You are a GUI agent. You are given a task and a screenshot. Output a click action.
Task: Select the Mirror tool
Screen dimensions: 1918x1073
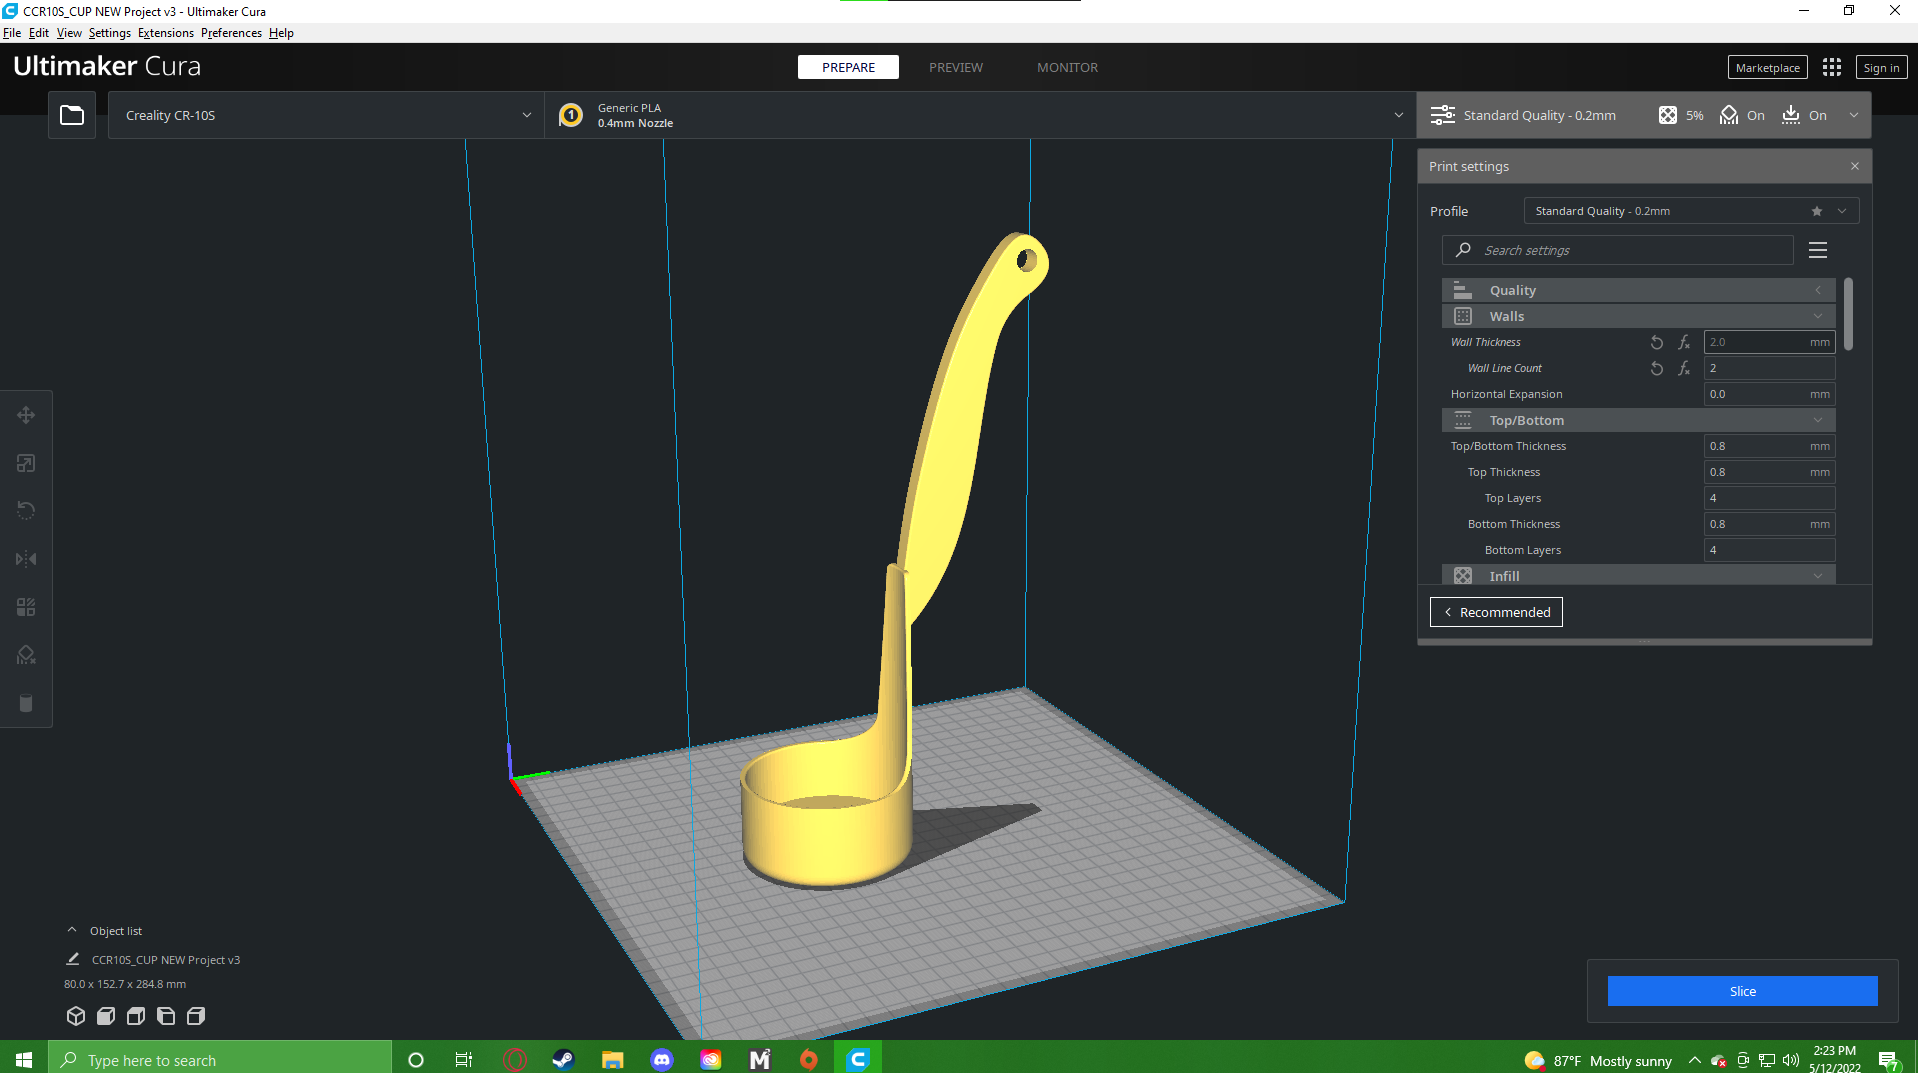click(x=26, y=558)
